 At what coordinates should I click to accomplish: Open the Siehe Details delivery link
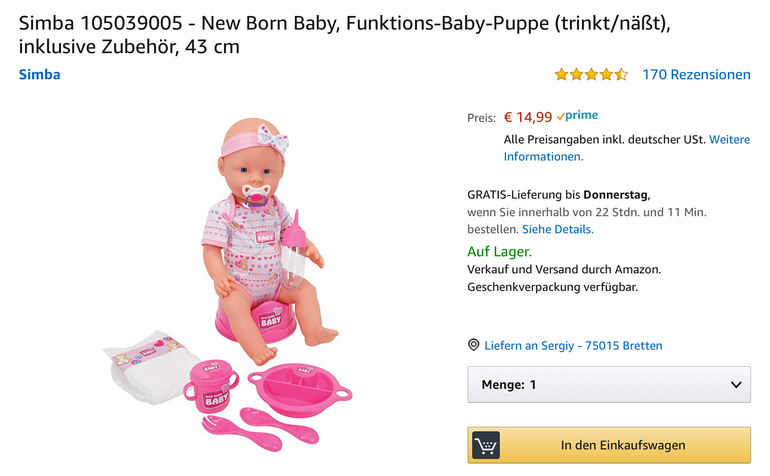click(x=558, y=229)
